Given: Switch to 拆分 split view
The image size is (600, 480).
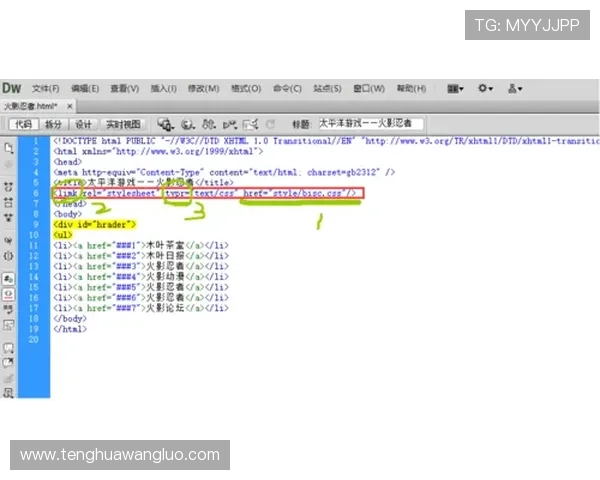Looking at the screenshot, I should pos(53,124).
